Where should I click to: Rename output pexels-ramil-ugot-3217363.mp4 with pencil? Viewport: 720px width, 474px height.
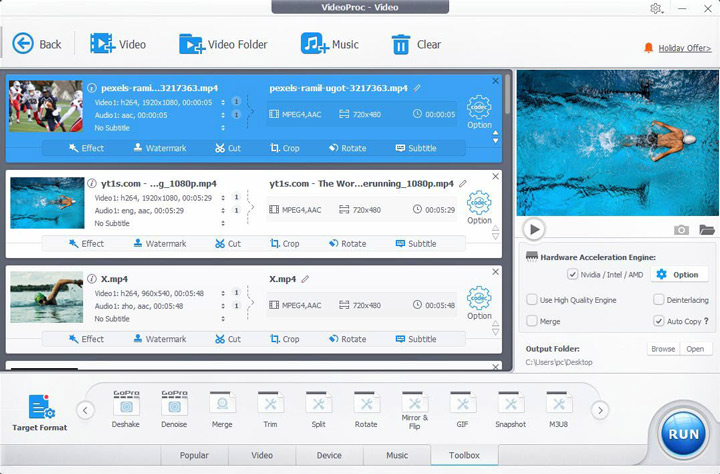(417, 88)
